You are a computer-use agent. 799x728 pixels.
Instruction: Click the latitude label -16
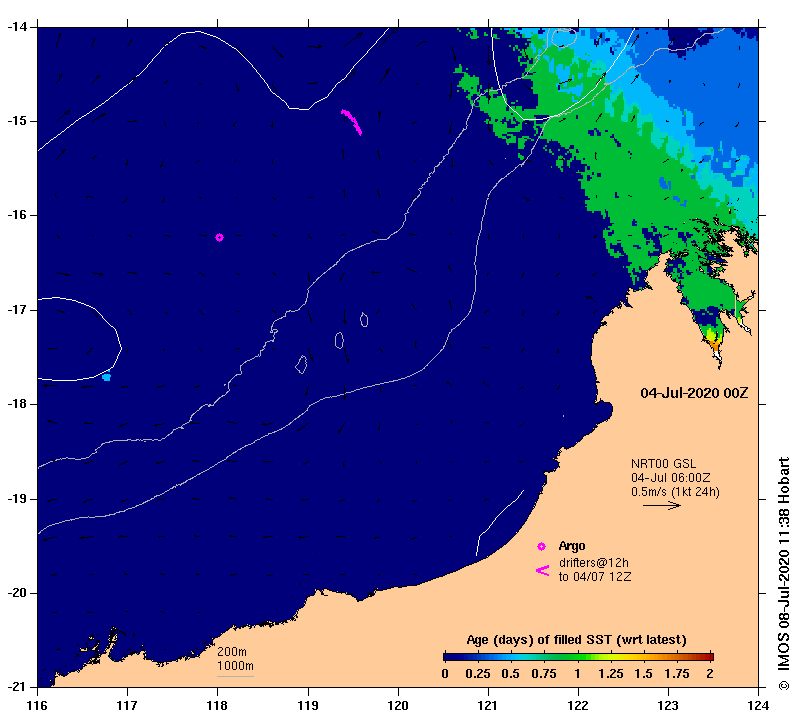point(15,215)
